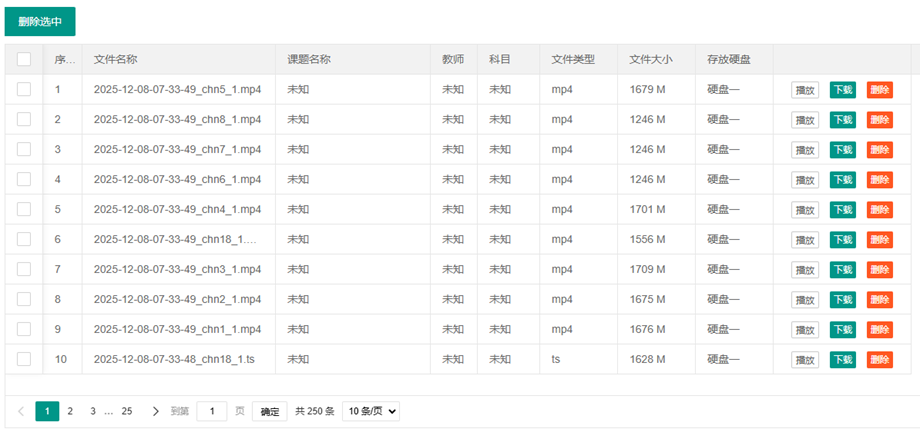920x429 pixels.
Task: Check the box for row 1
Action: coord(24,89)
